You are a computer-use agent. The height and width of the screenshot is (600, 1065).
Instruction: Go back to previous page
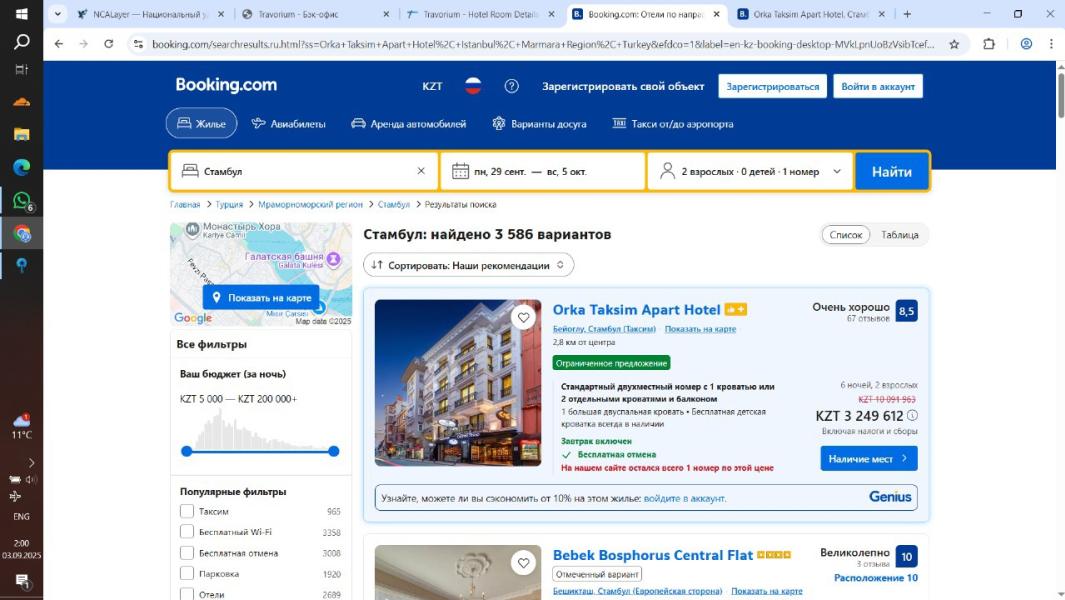tap(59, 44)
